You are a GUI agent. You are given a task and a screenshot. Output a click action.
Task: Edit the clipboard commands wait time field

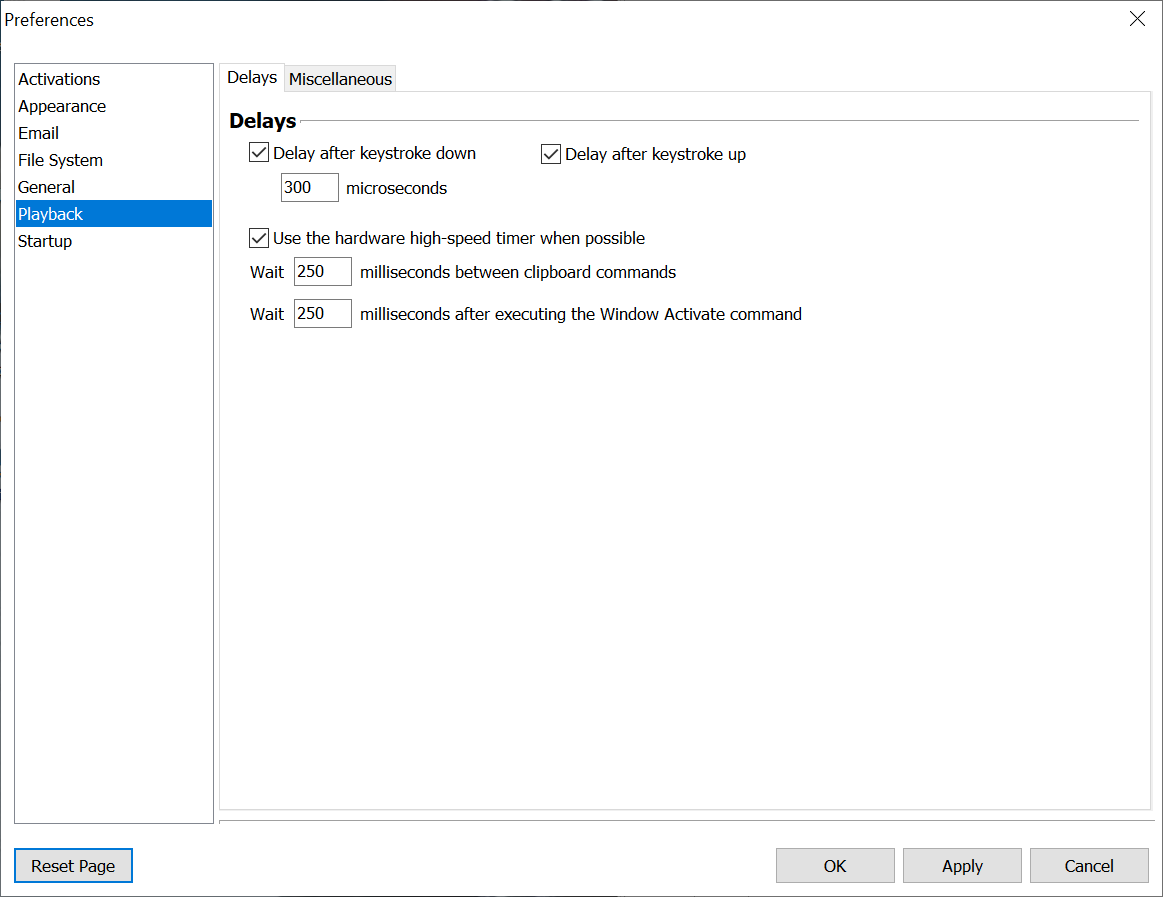(x=322, y=272)
